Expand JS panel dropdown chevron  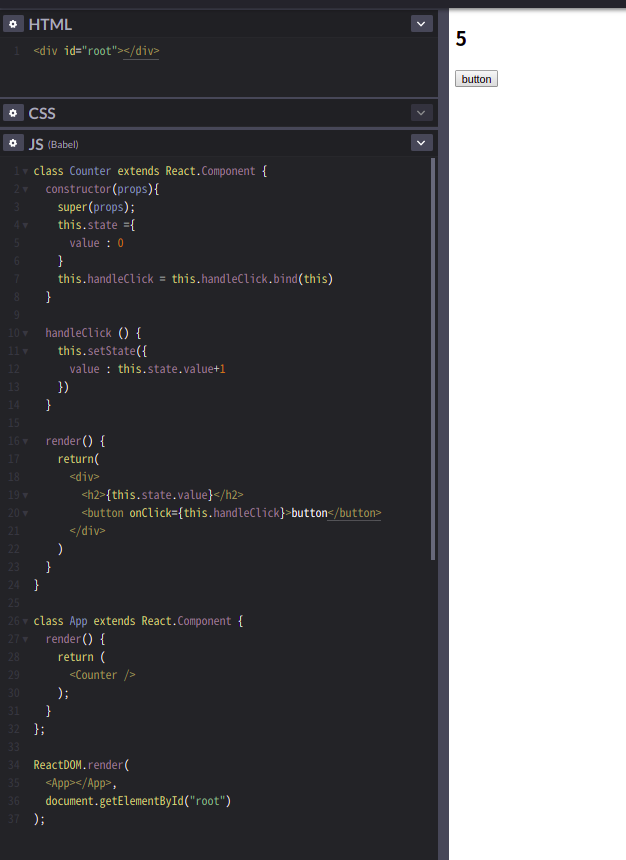(x=421, y=143)
